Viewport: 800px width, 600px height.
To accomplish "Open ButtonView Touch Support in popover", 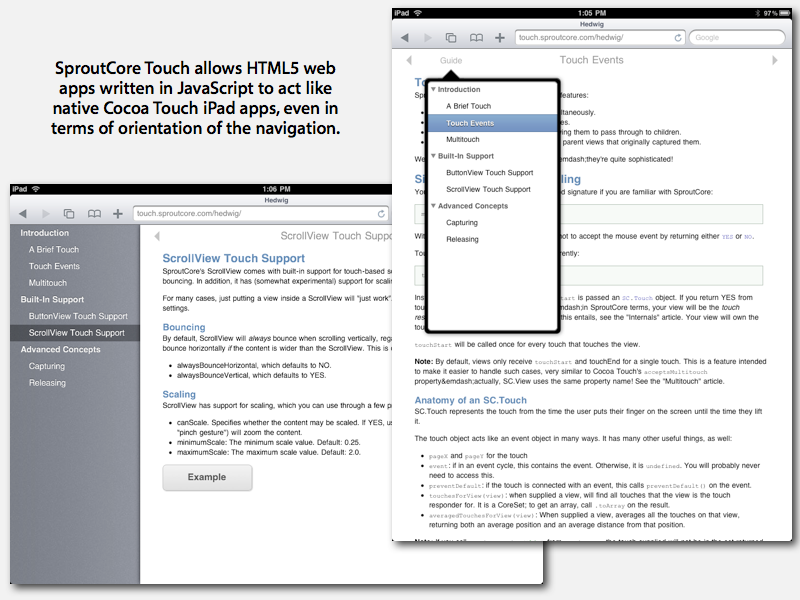I will pos(492,172).
